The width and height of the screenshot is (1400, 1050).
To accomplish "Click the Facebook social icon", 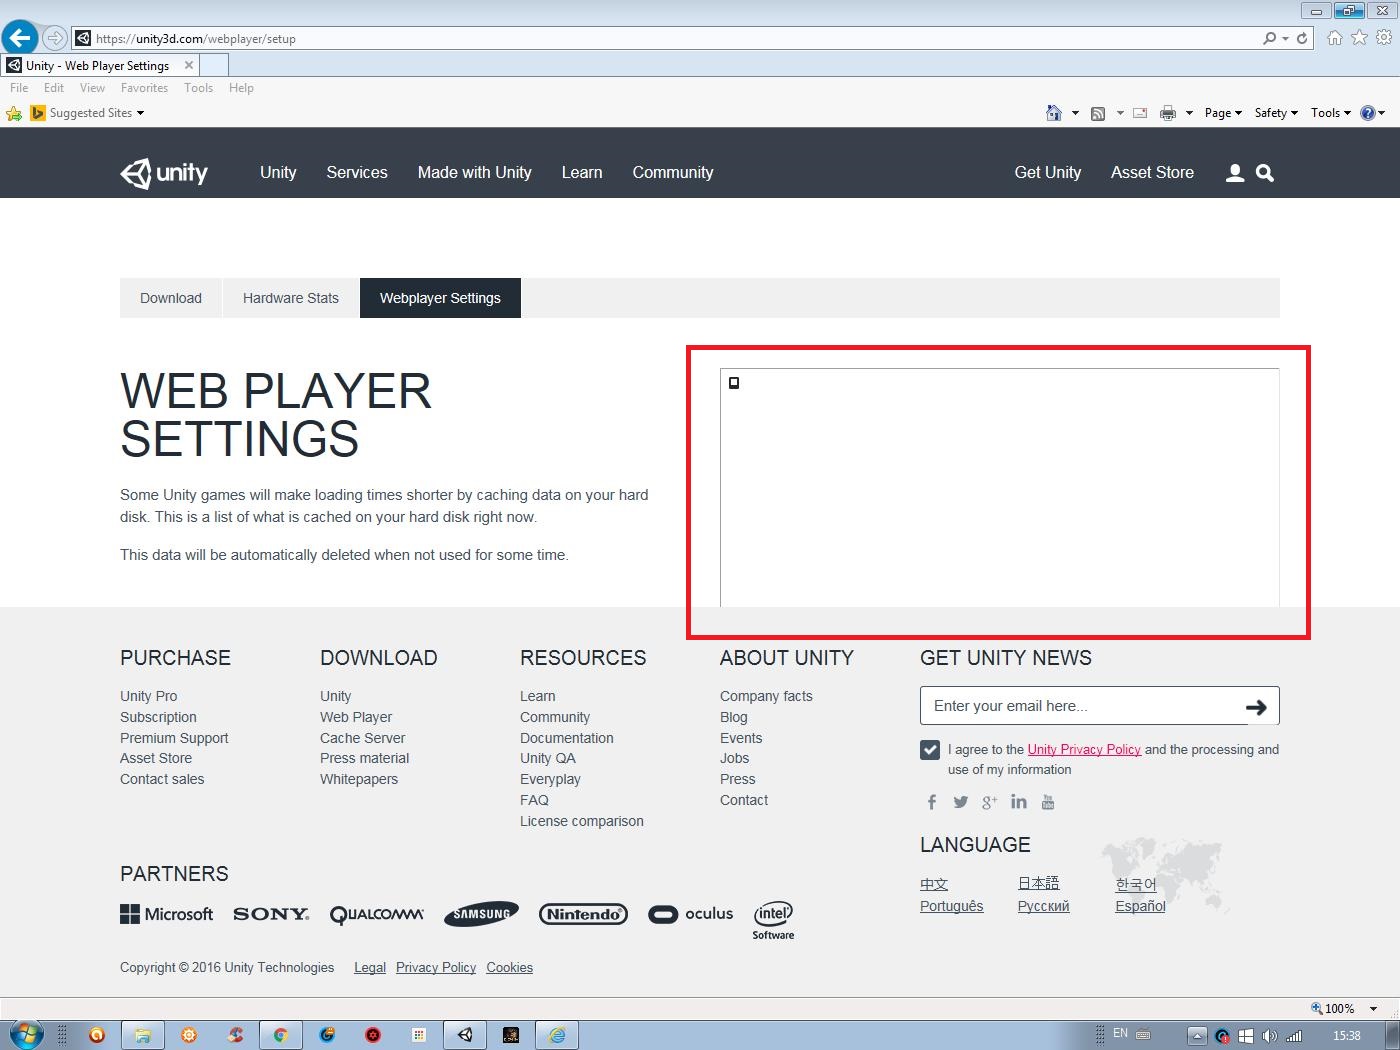I will point(932,802).
